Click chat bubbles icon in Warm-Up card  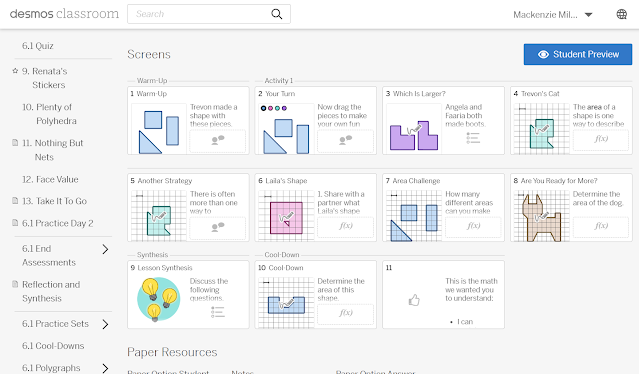(x=218, y=140)
